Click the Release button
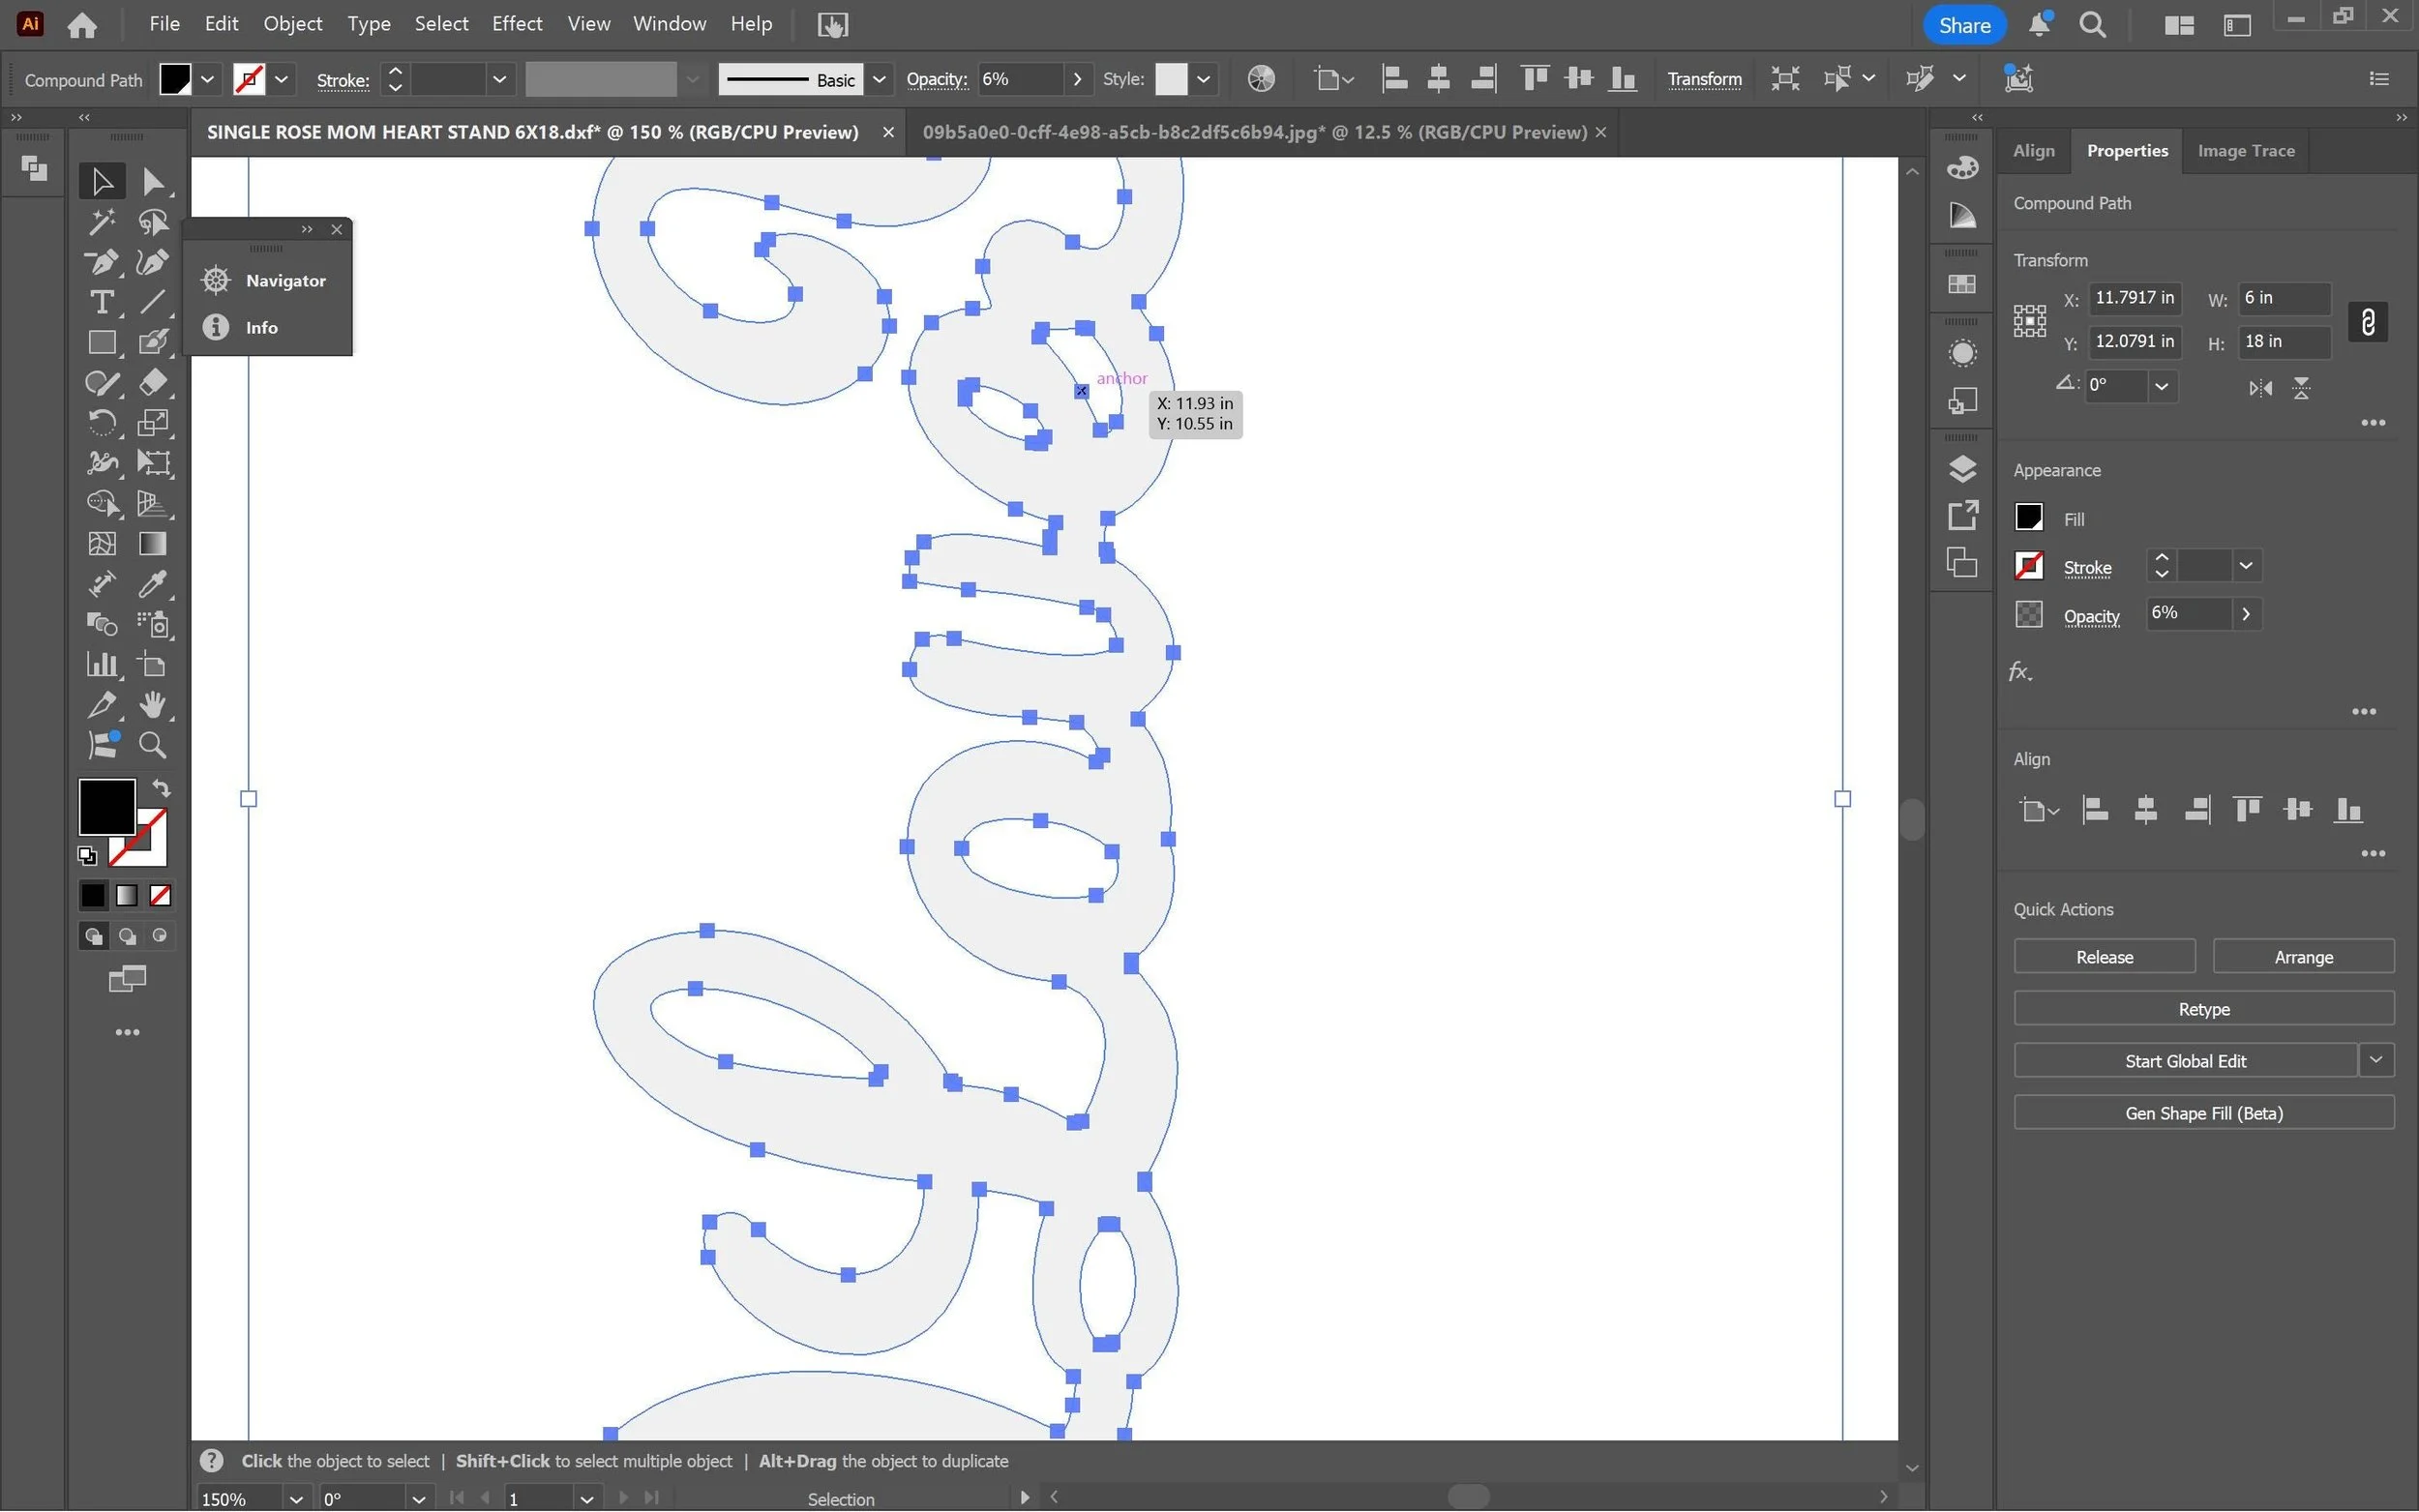This screenshot has width=2419, height=1512. point(2104,957)
